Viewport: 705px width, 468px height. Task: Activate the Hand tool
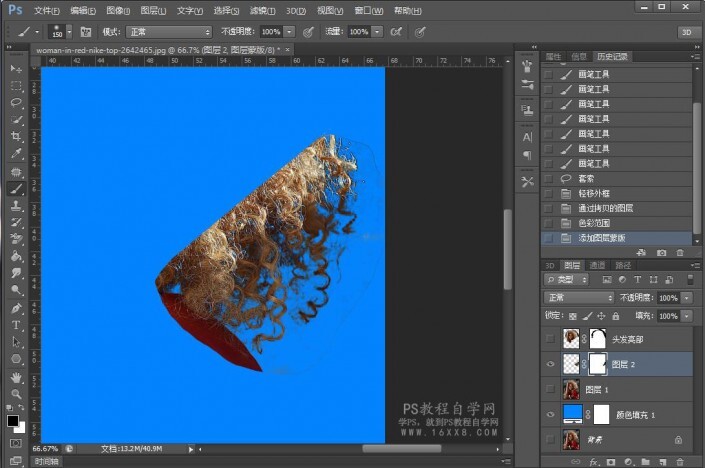tap(16, 377)
